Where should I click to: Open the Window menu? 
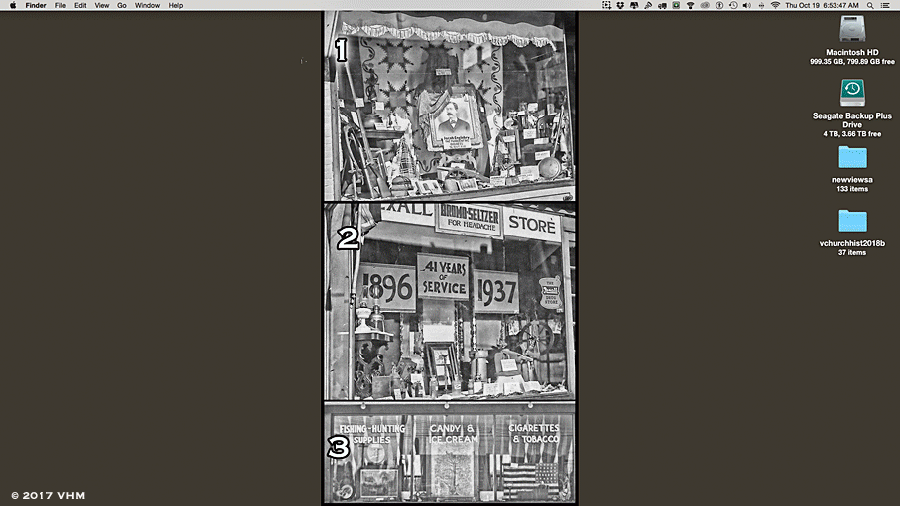coord(147,5)
